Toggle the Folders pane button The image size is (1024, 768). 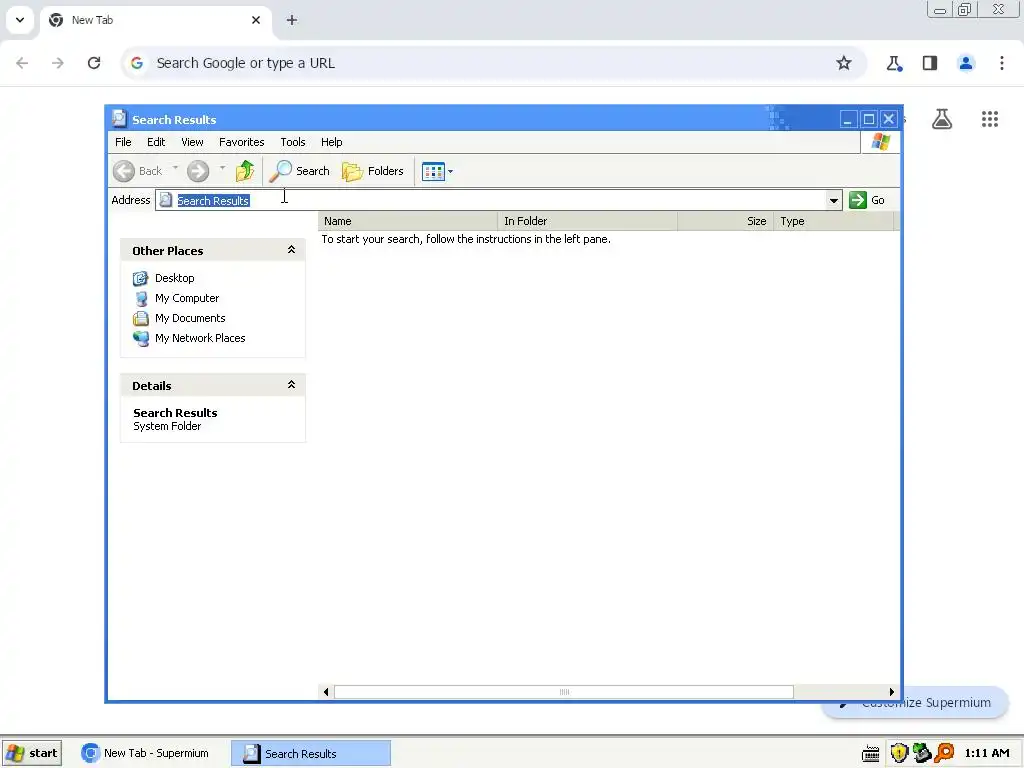[x=373, y=171]
